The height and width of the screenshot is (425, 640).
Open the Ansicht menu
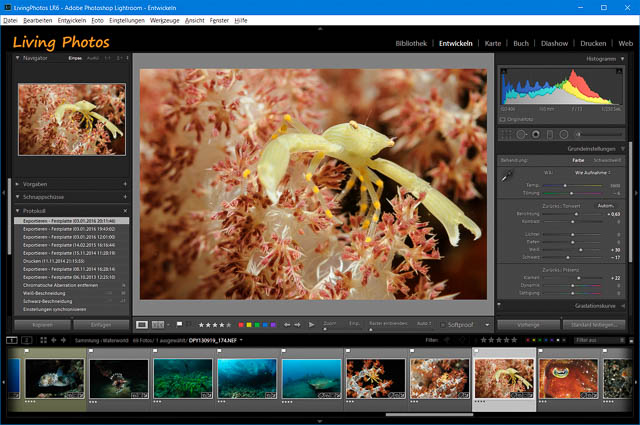point(194,20)
